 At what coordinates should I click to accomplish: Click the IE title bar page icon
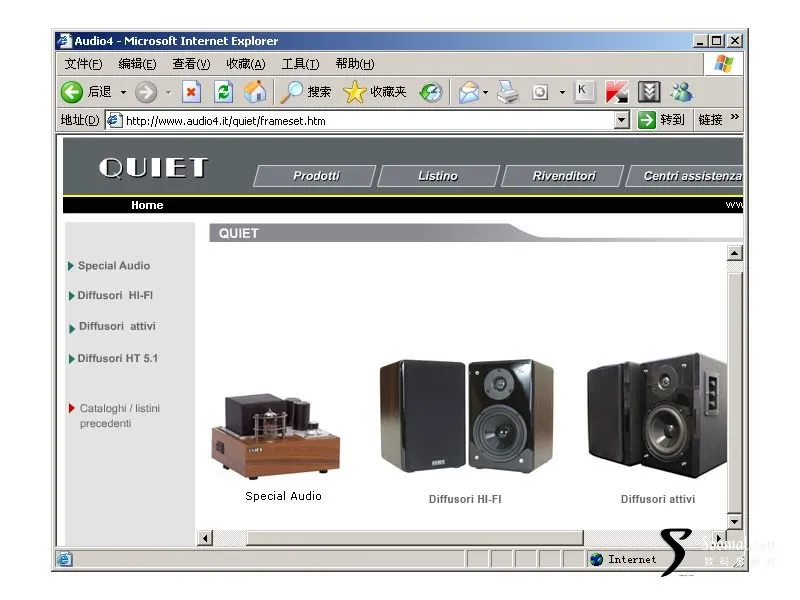(64, 40)
